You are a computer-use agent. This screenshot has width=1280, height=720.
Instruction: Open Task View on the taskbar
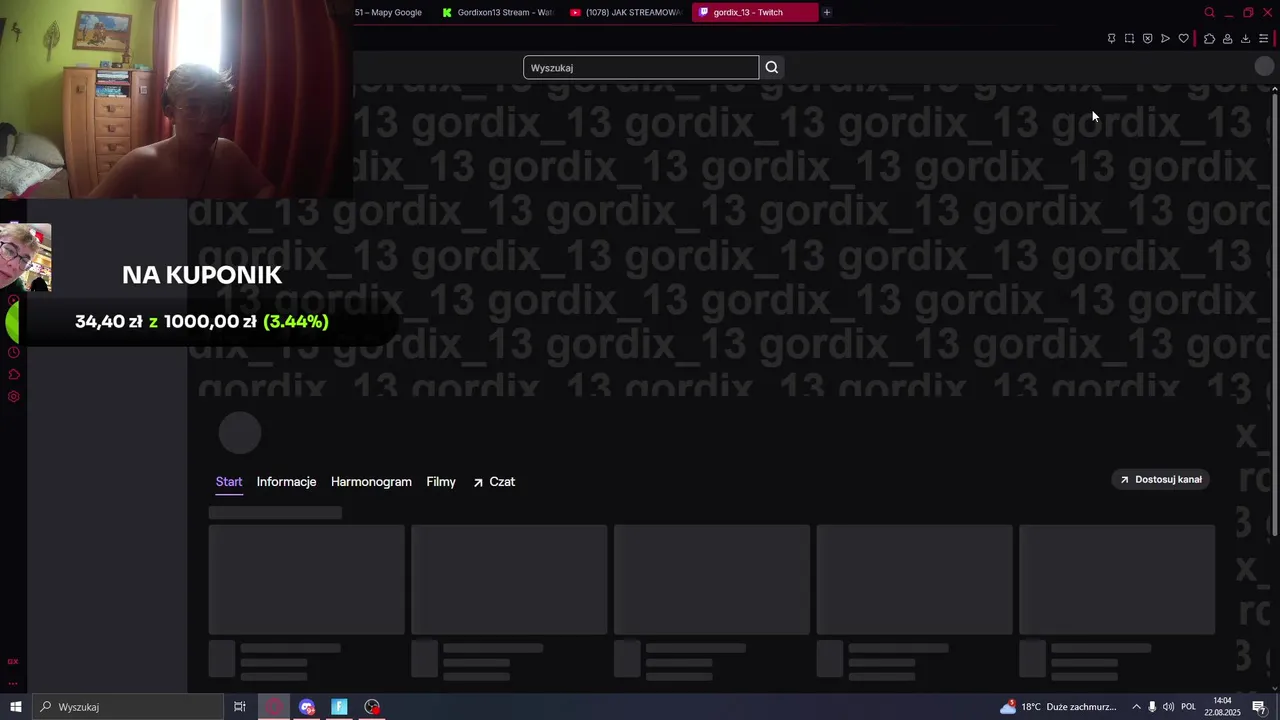[240, 707]
